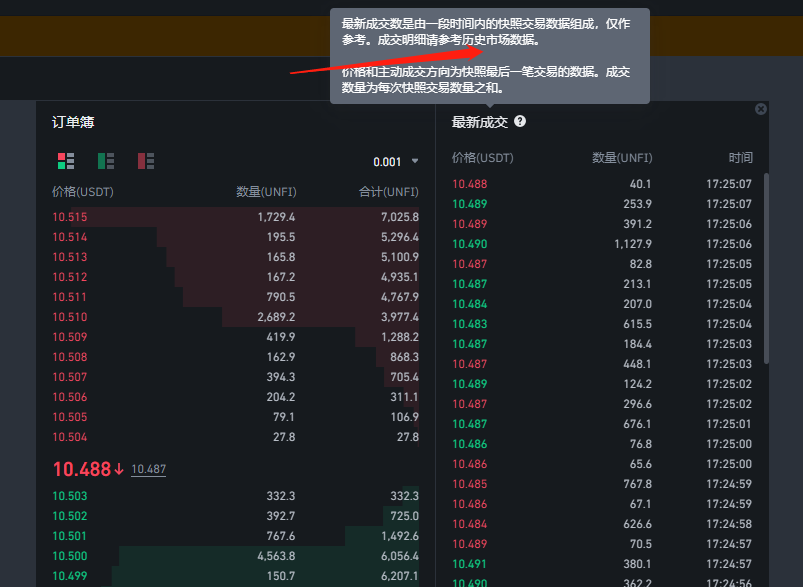This screenshot has height=587, width=803.
Task: Choose the 10.503 top bid price
Action: point(70,496)
